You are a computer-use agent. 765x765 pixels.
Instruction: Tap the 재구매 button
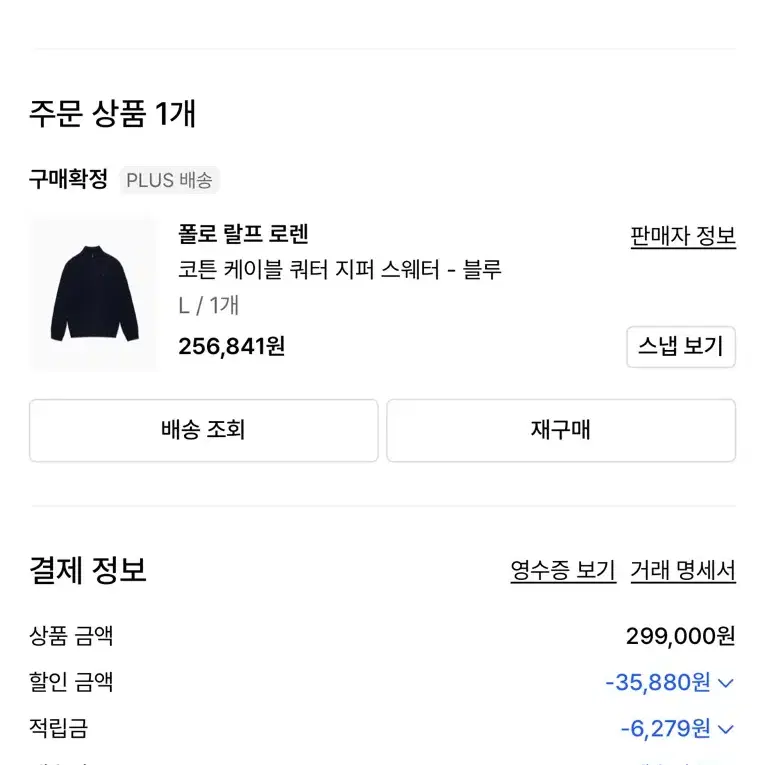[561, 430]
